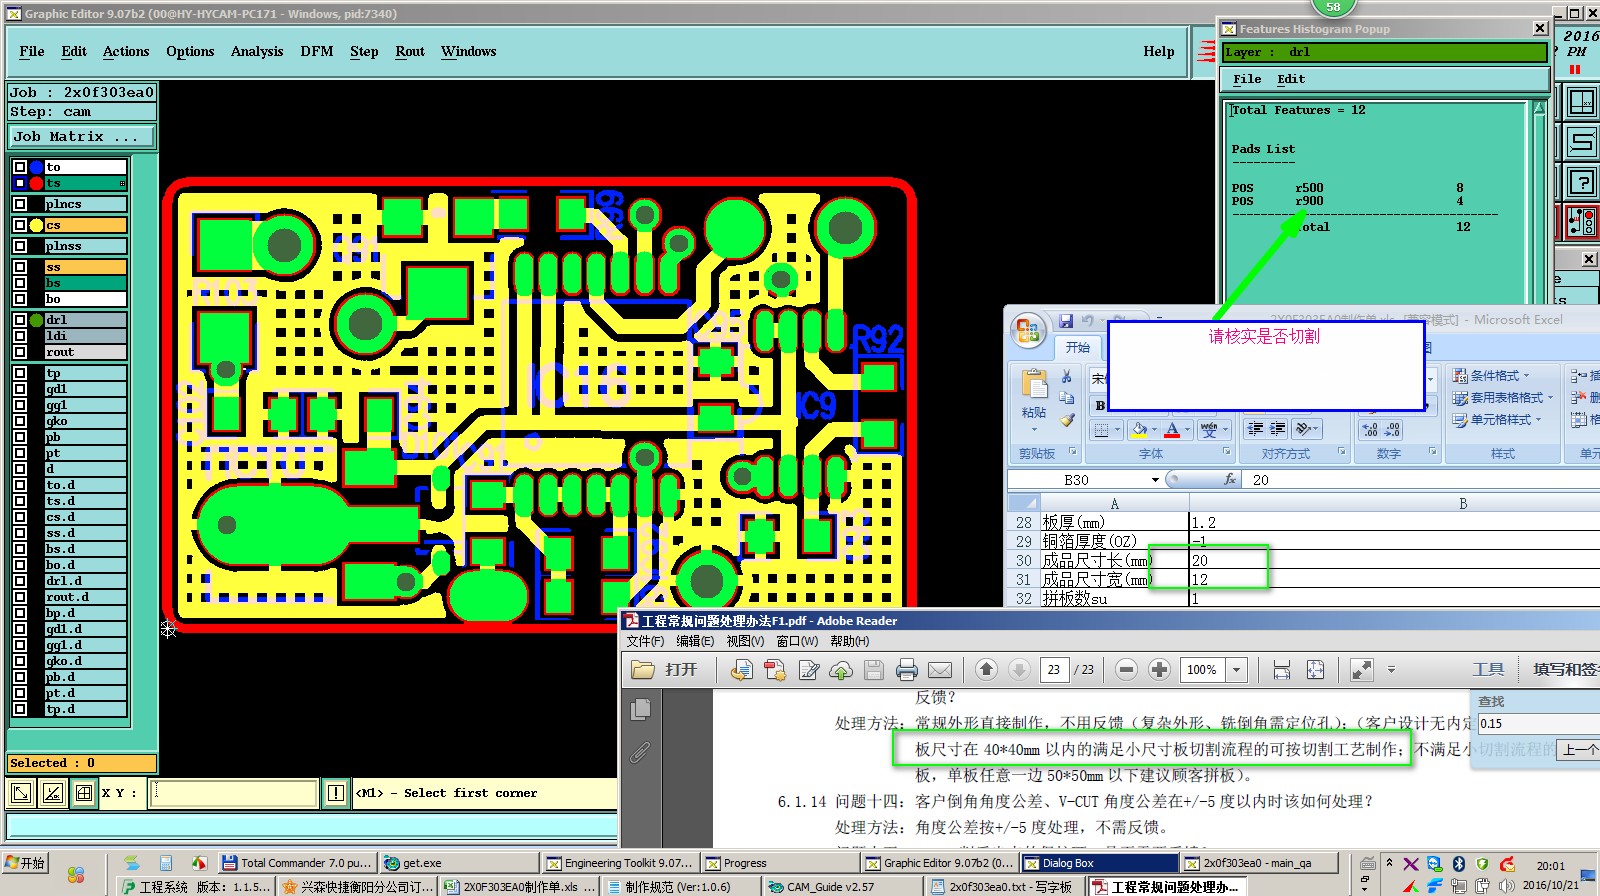Open Edit menu in Features Histogram Popup
The width and height of the screenshot is (1600, 896).
[x=1291, y=79]
